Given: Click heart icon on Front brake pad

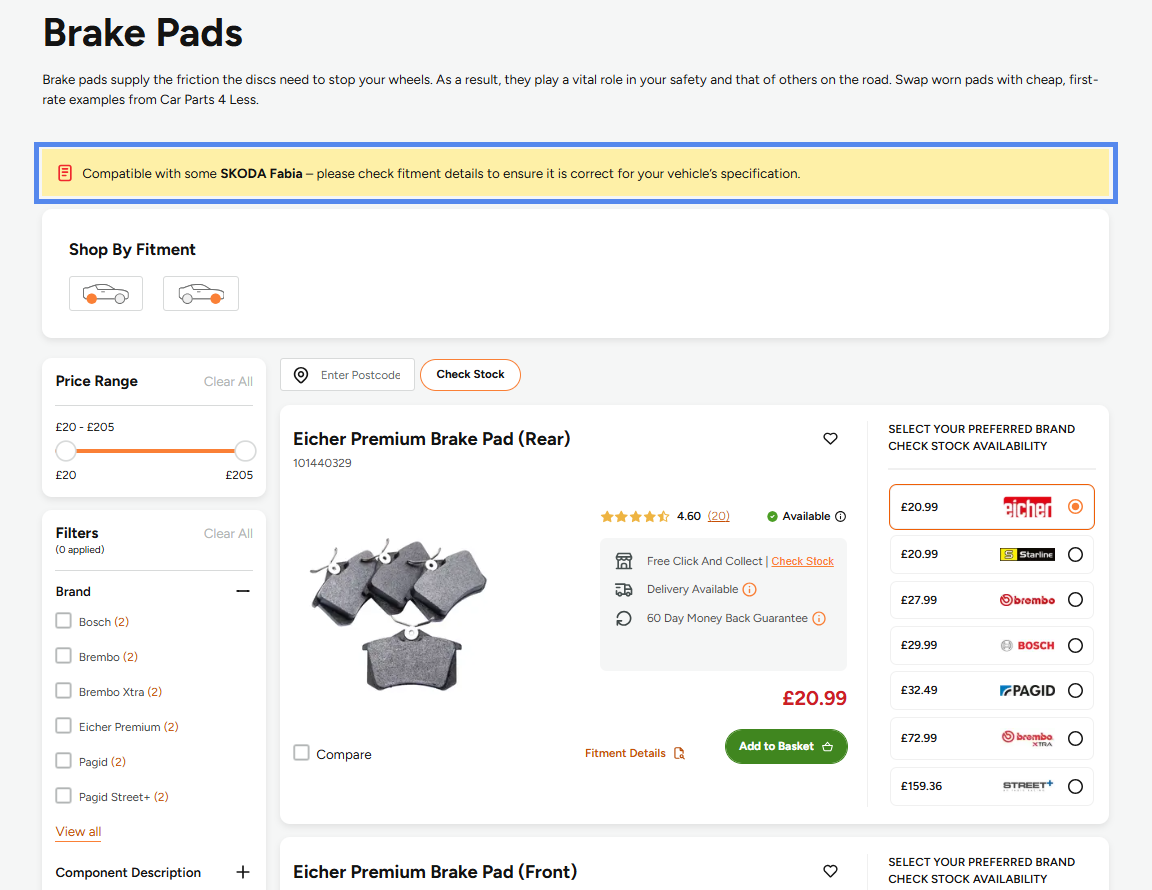Looking at the screenshot, I should [830, 872].
